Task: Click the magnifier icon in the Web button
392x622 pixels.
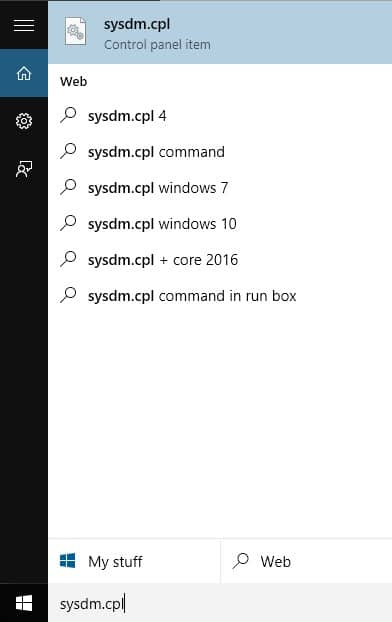Action: [240, 561]
